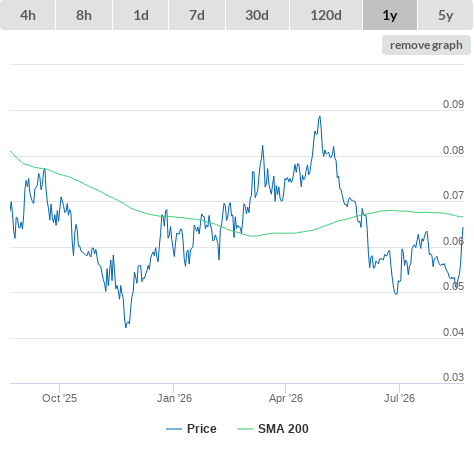Click the active 1y range tab
Image resolution: width=474 pixels, height=455 pixels.
tap(390, 15)
